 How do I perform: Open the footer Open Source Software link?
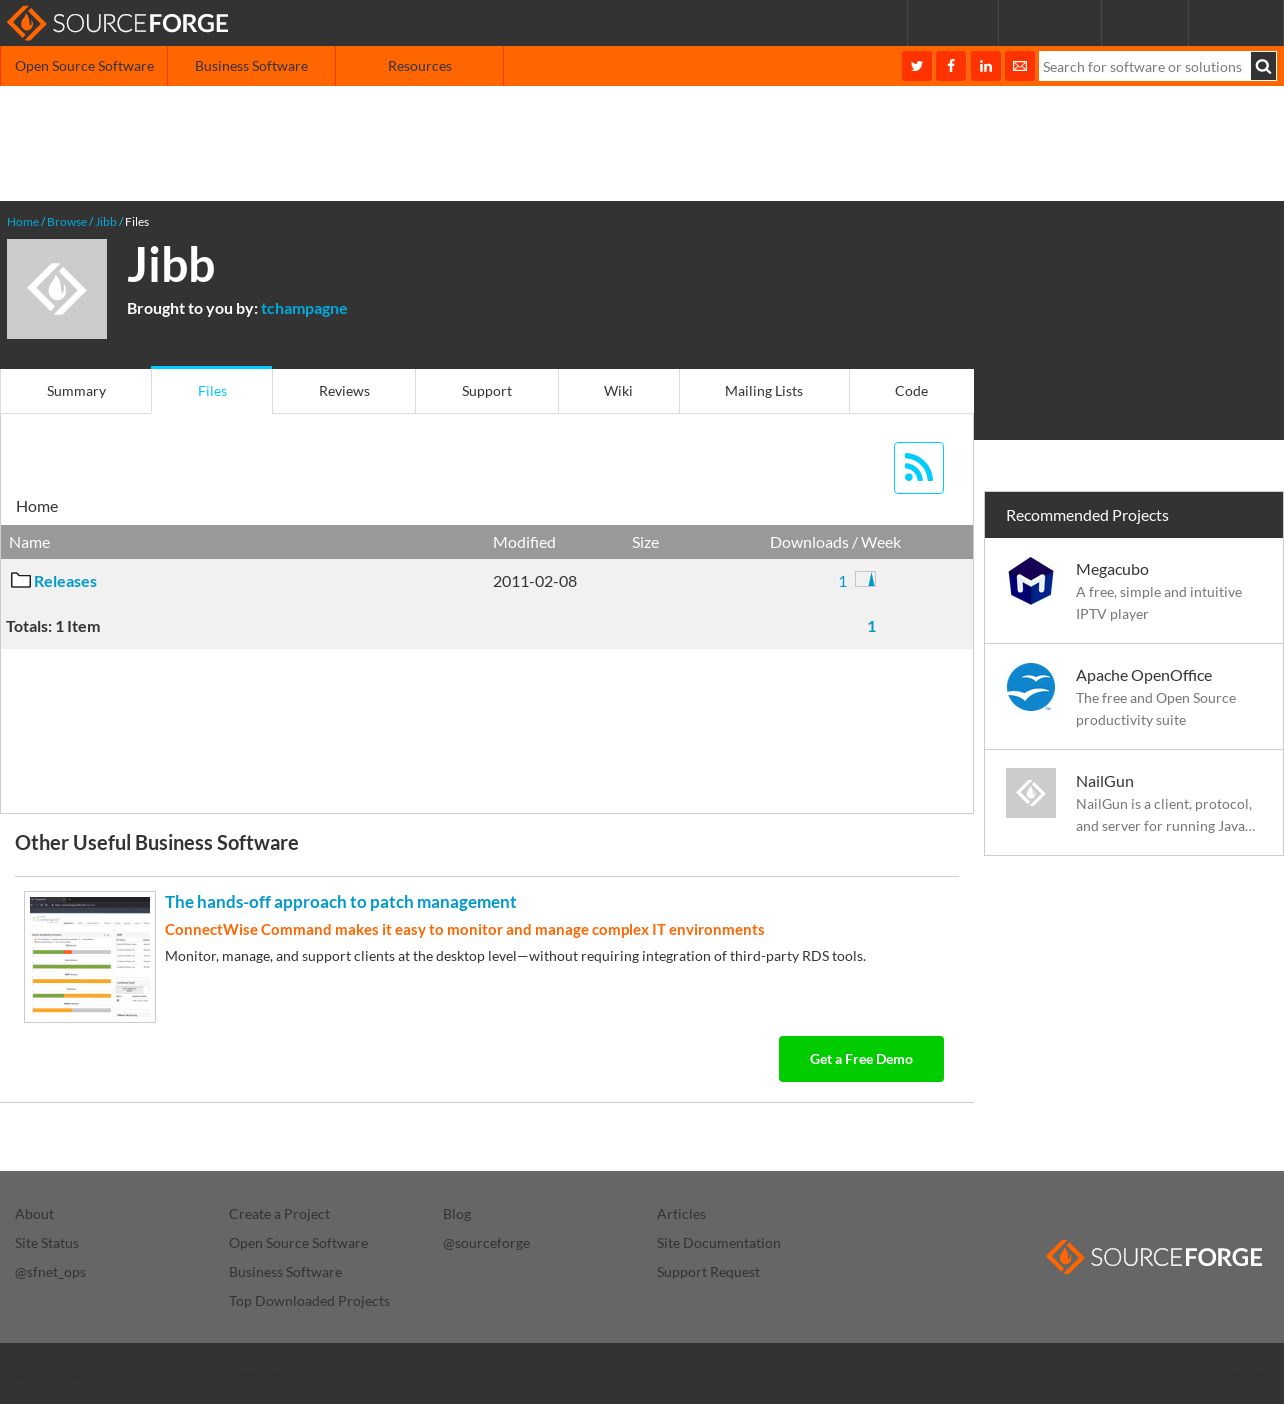click(x=298, y=1243)
